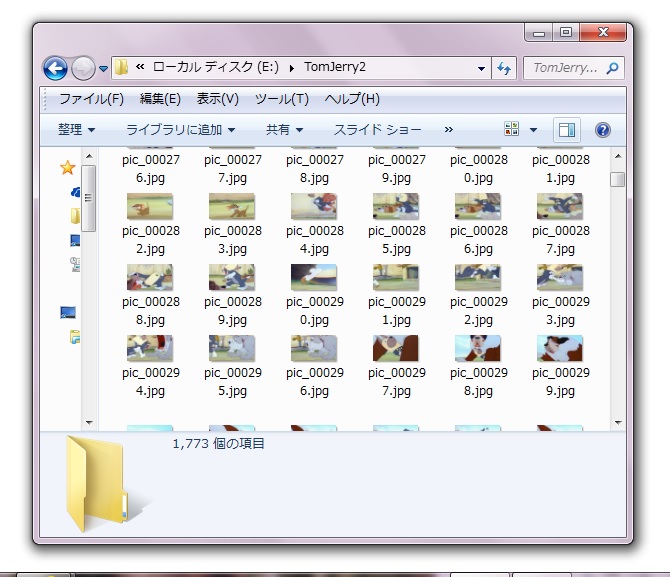Click the Favorites star in navigation pane
The width and height of the screenshot is (670, 577).
(68, 168)
